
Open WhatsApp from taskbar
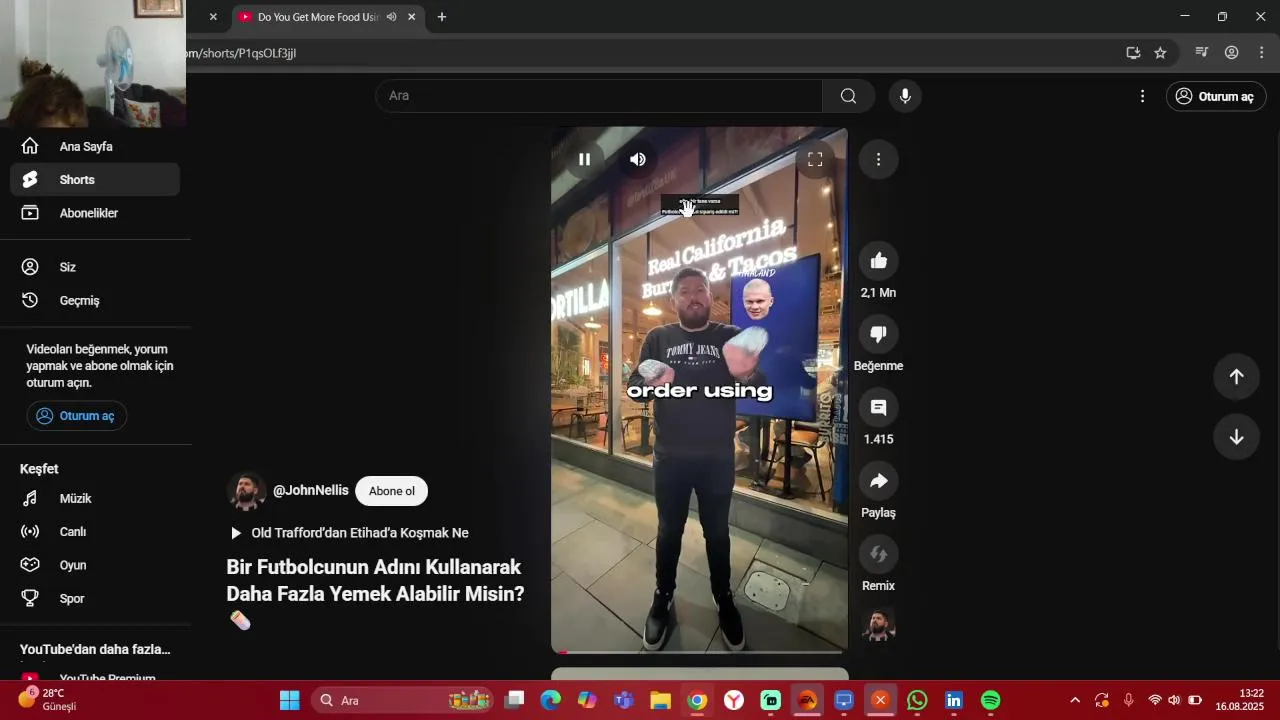click(917, 700)
